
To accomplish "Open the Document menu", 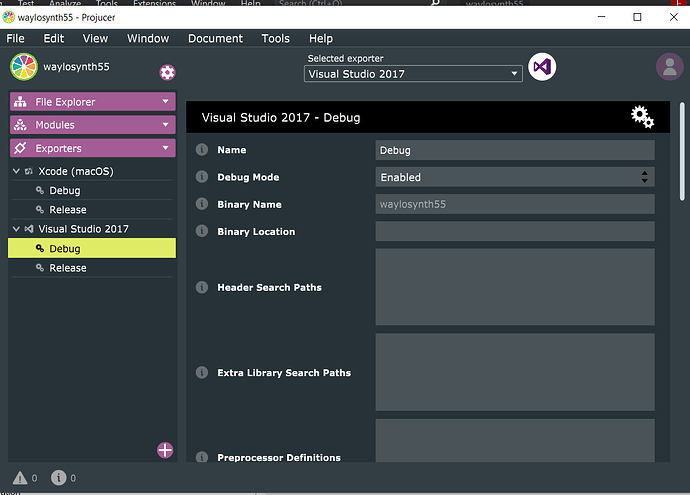I will [215, 39].
